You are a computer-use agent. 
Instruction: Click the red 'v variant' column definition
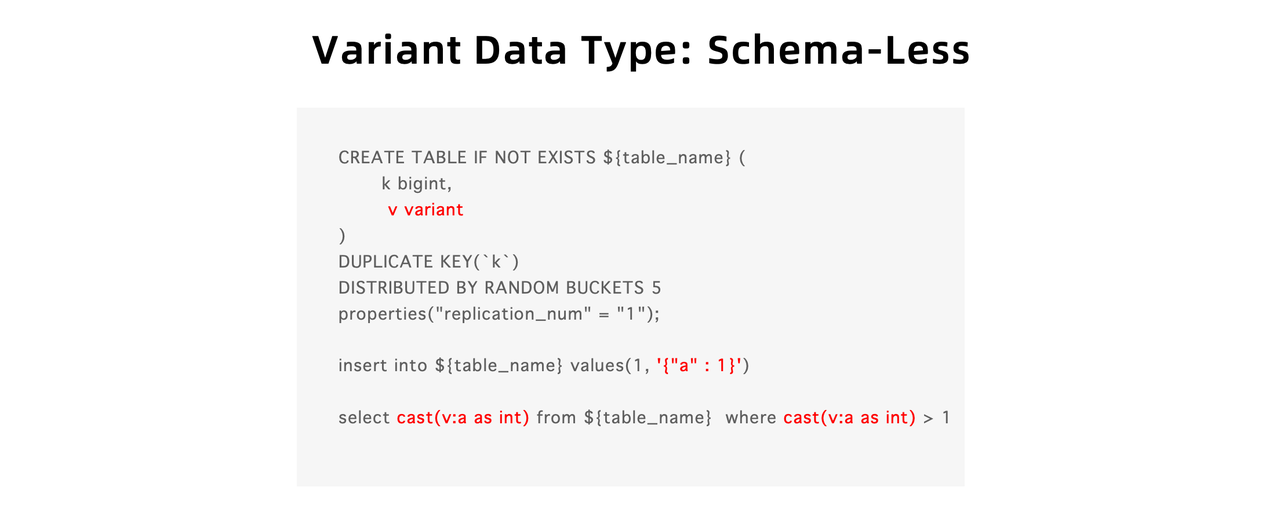click(426, 210)
